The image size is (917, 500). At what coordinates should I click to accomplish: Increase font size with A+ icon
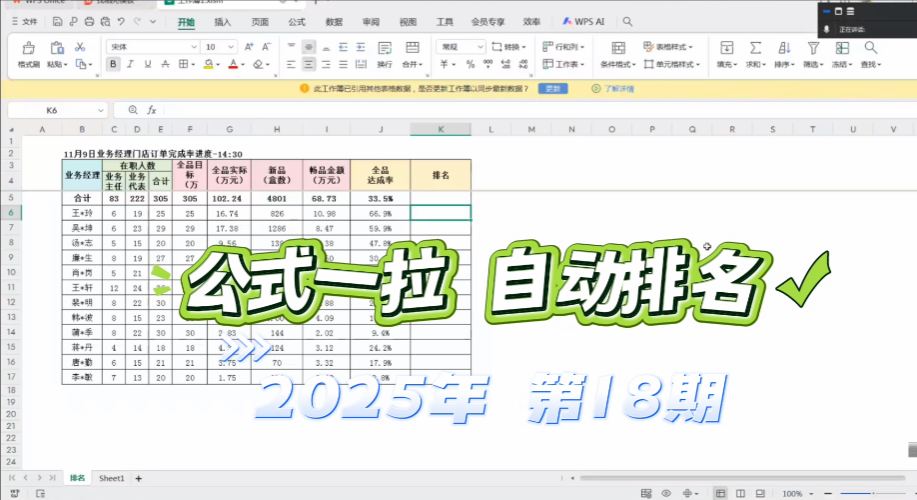tap(249, 47)
